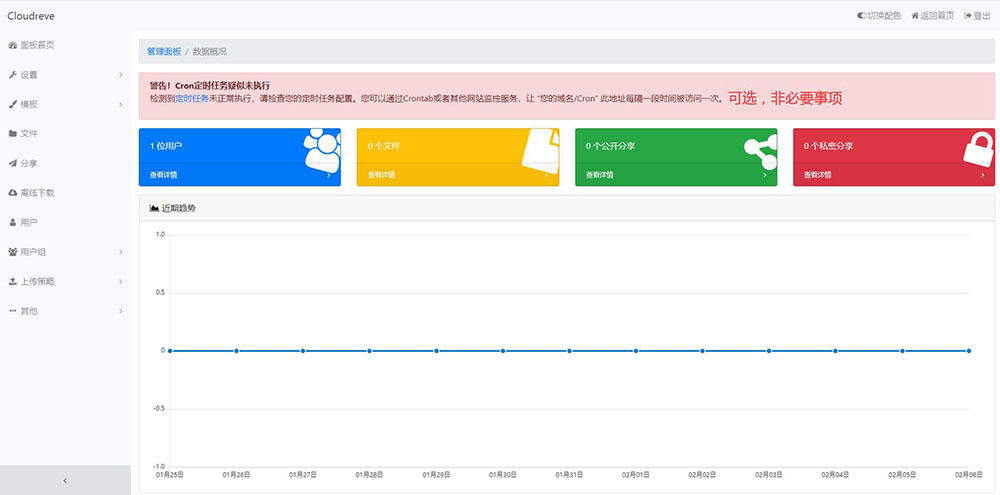Image resolution: width=1000 pixels, height=495 pixels.
Task: Click the paper plane icon beside 分享
Action: (12, 163)
